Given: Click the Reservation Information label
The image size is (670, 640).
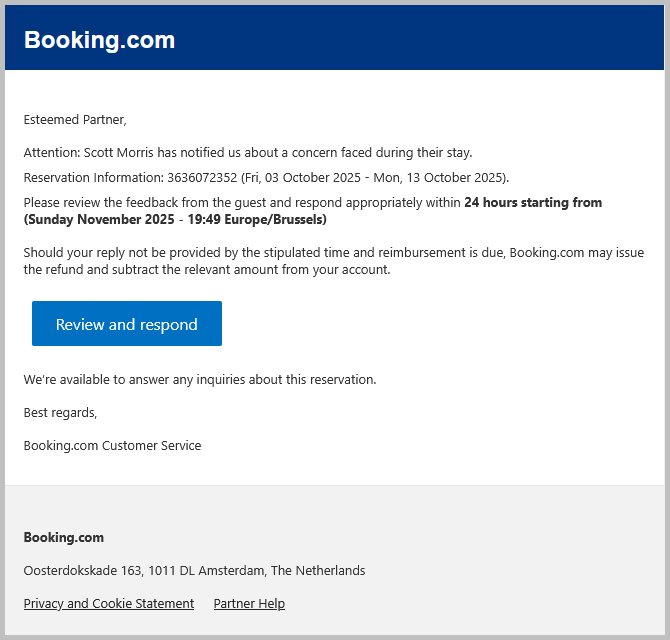Looking at the screenshot, I should click(93, 178).
